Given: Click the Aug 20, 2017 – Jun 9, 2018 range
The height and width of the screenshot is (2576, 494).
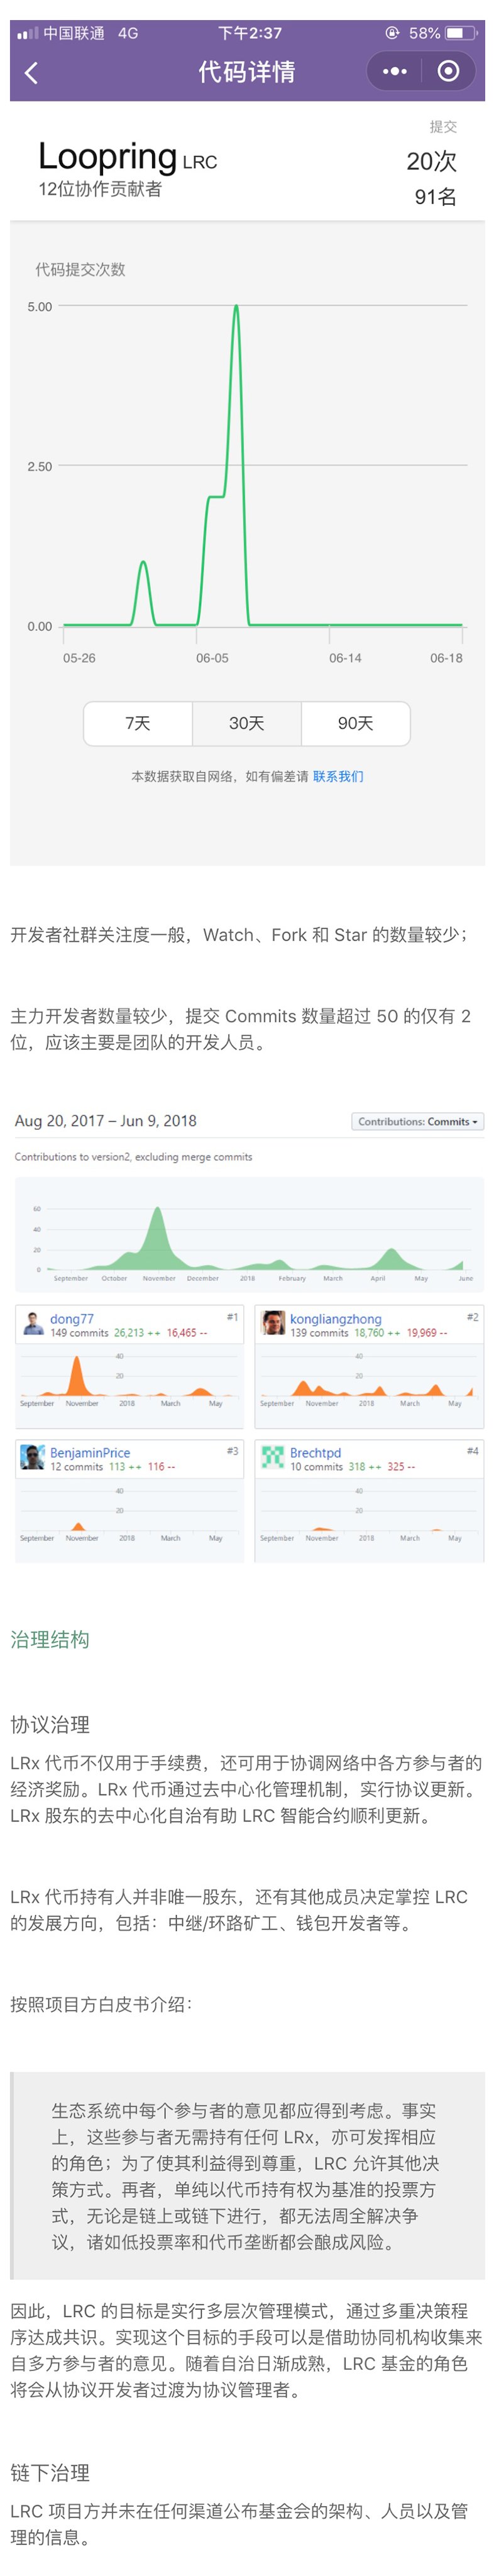Looking at the screenshot, I should click(x=105, y=1121).
